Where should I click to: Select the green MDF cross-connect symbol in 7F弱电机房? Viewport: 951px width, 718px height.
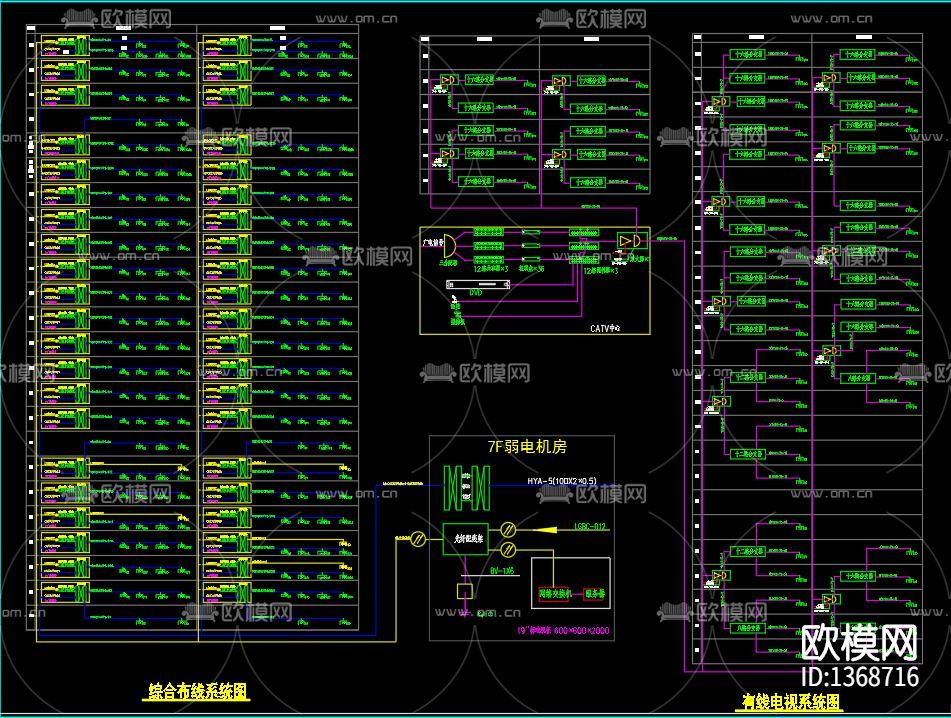click(x=466, y=488)
